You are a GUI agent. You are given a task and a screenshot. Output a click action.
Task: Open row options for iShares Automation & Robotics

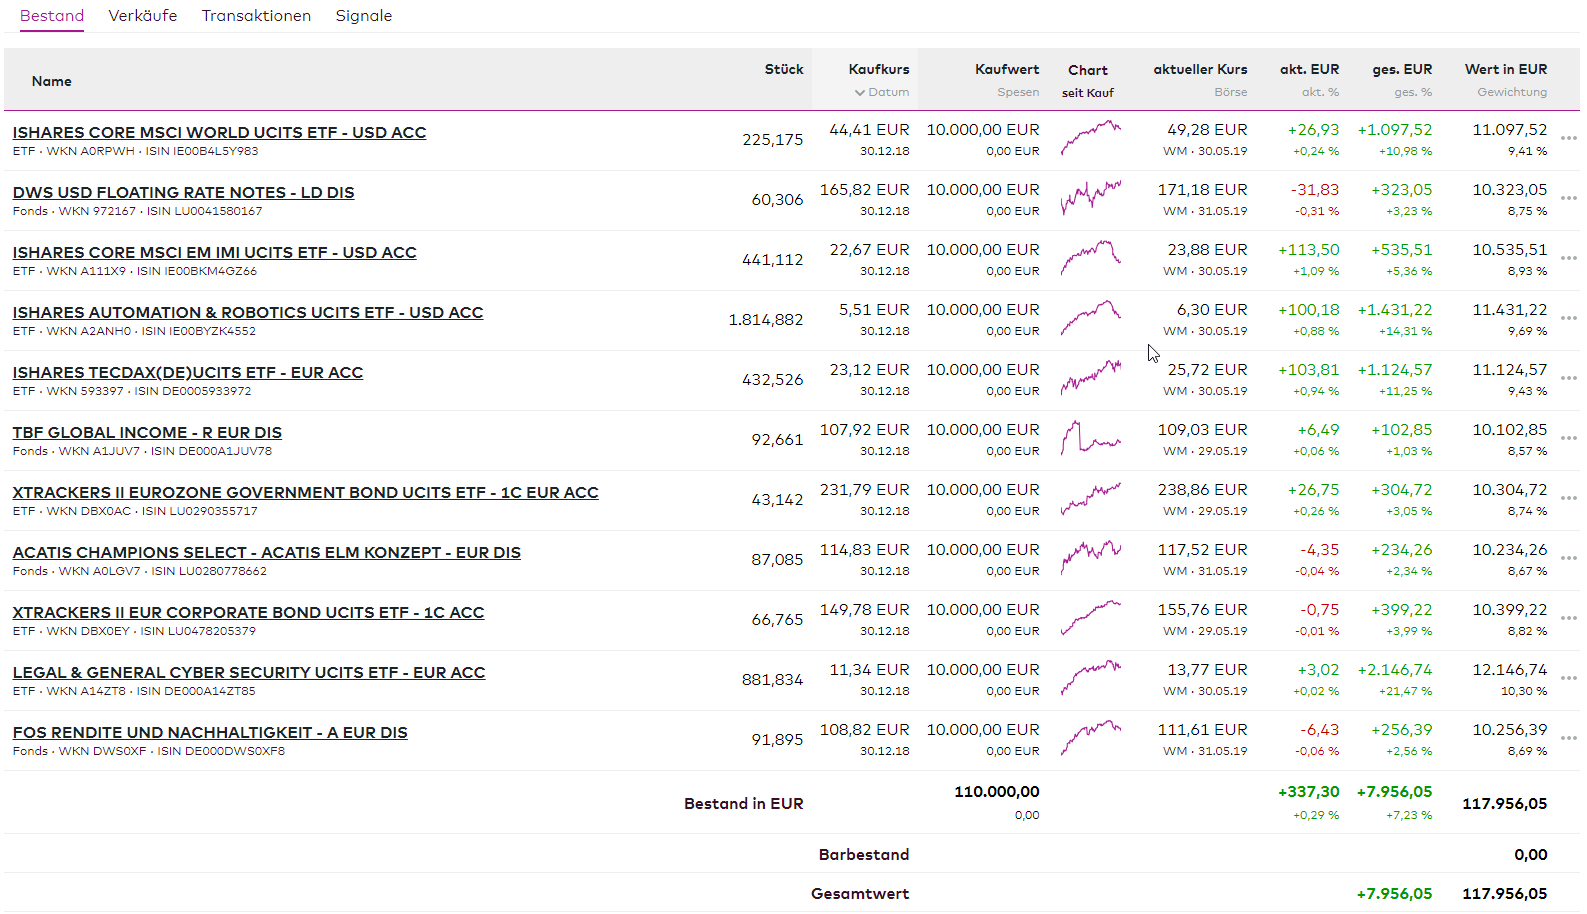tap(1568, 319)
